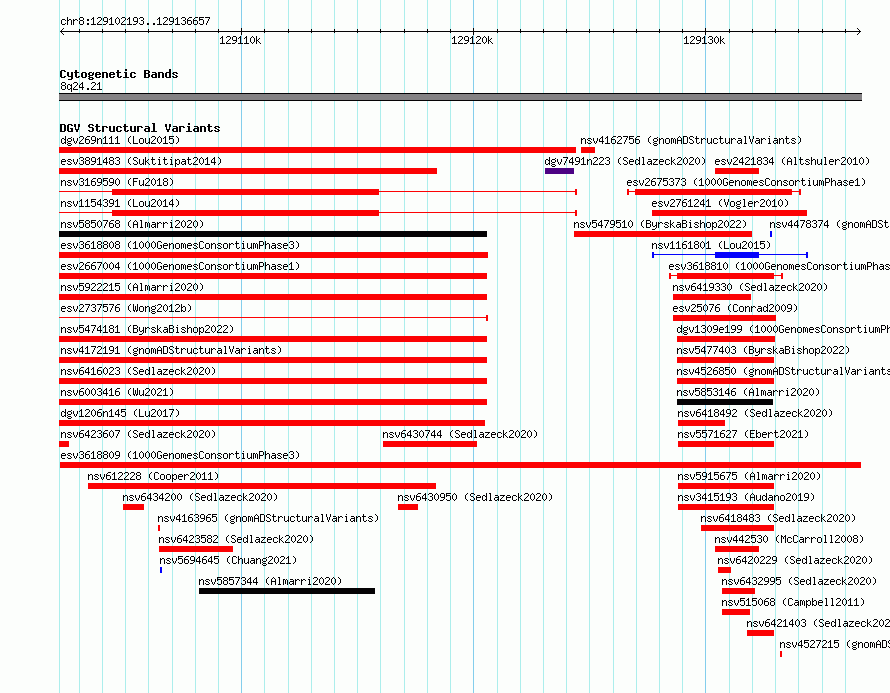The image size is (890, 693).
Task: Click the 129110k ruler position label
Action: pos(240,40)
